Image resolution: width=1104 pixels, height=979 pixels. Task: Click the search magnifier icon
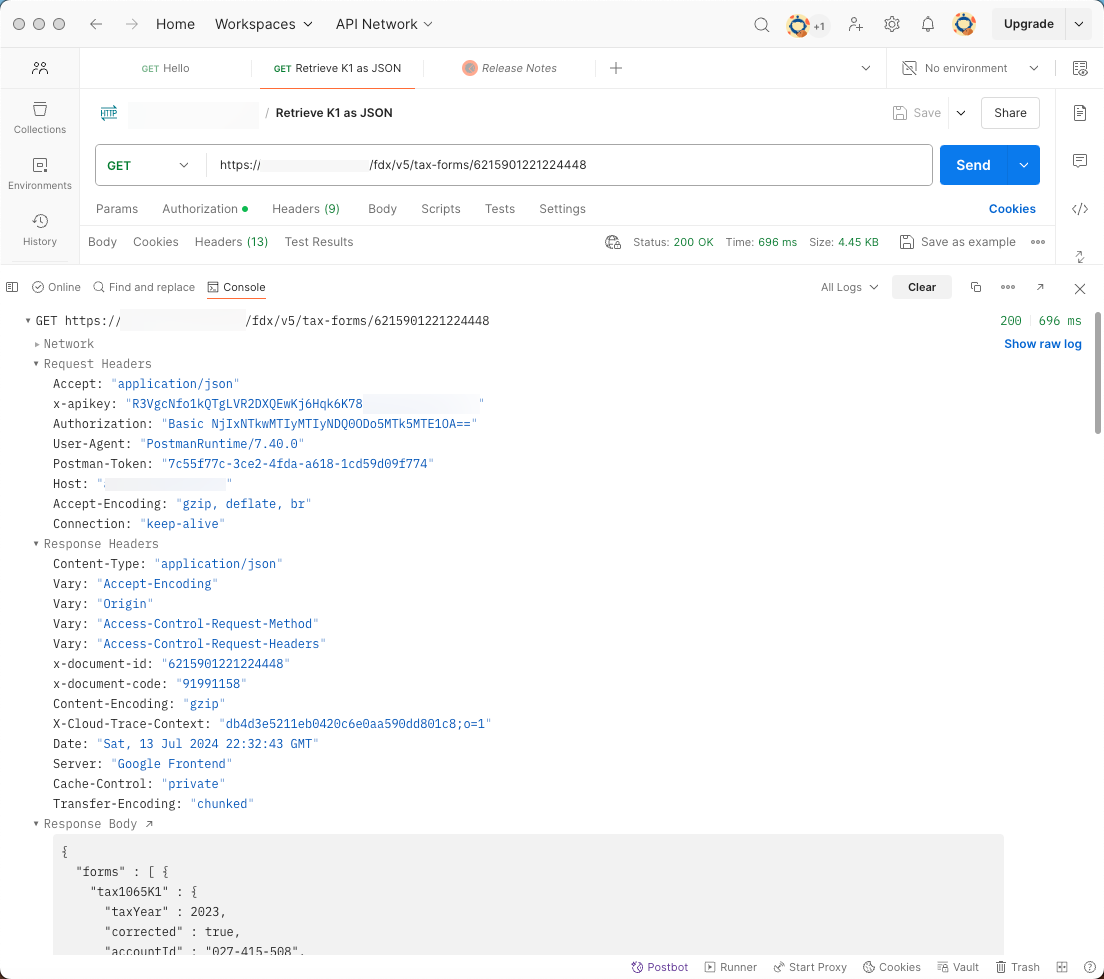point(761,25)
